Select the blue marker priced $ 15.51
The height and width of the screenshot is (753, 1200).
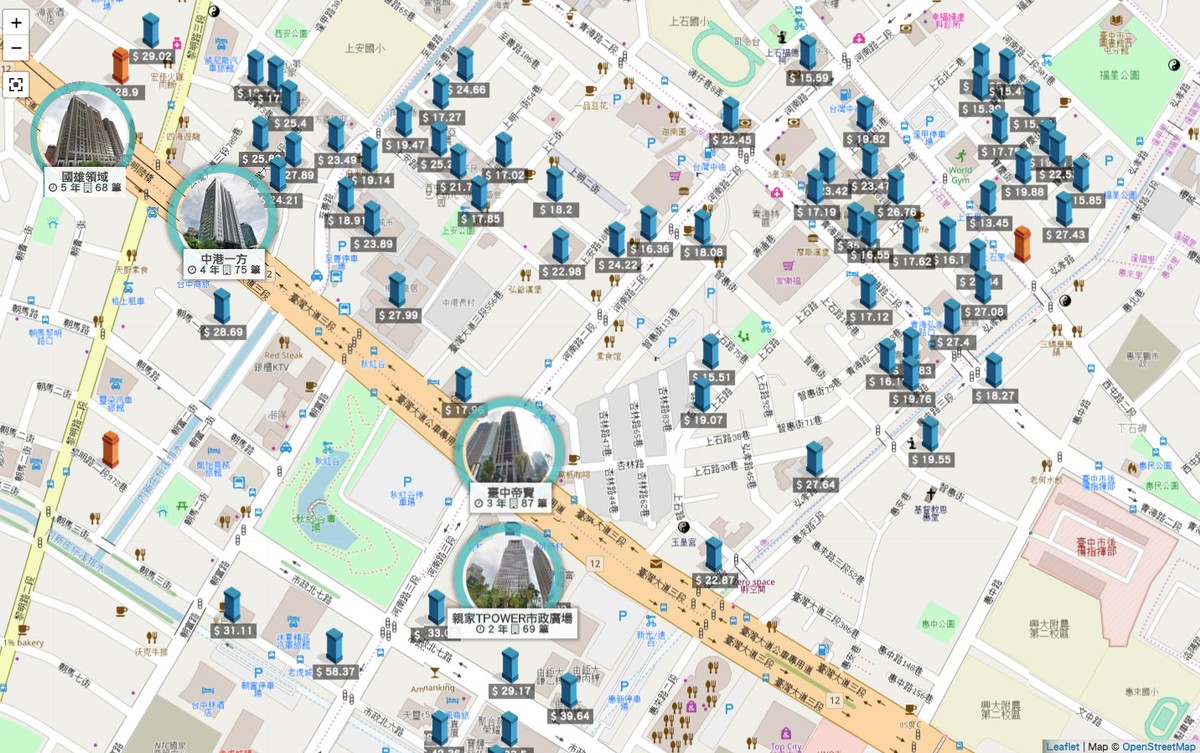(x=710, y=352)
